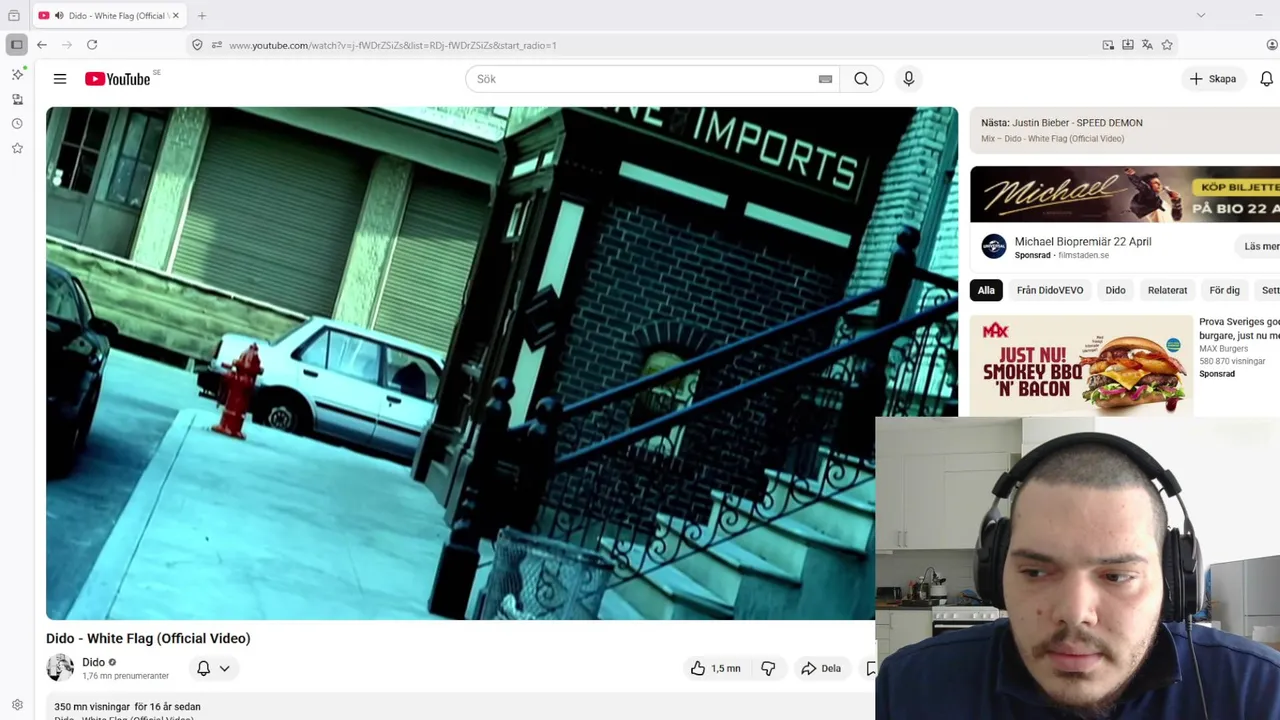1280x720 pixels.
Task: Dislike the video with thumbs down
Action: click(x=768, y=668)
